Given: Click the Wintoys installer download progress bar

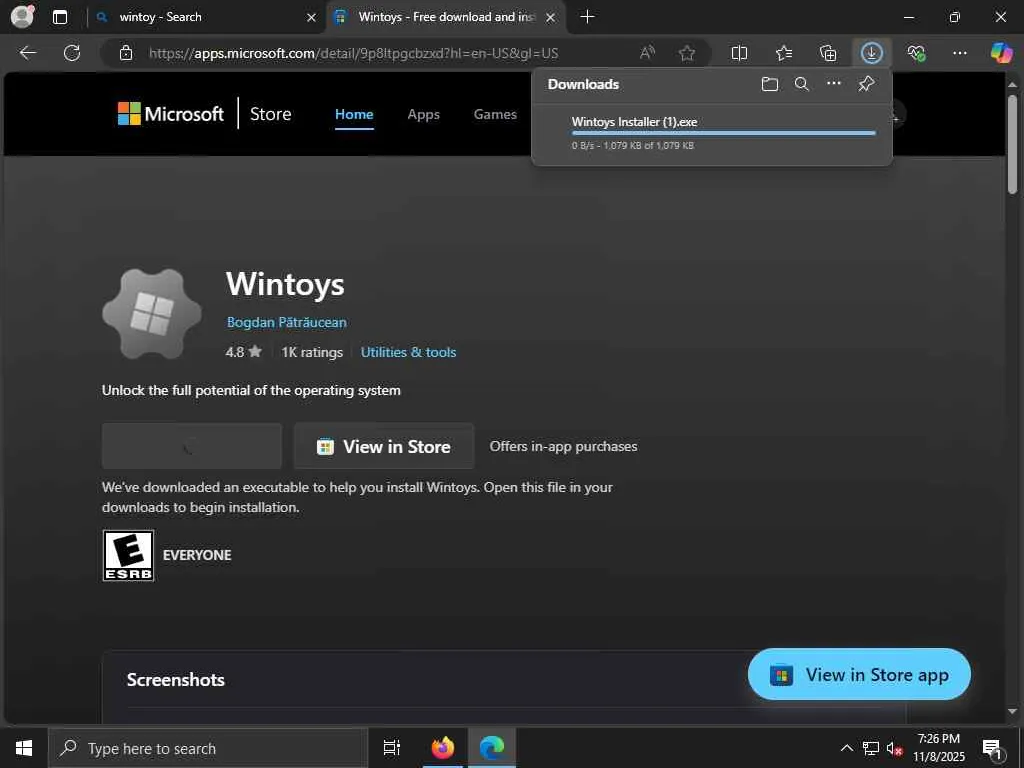Looking at the screenshot, I should pyautogui.click(x=724, y=133).
